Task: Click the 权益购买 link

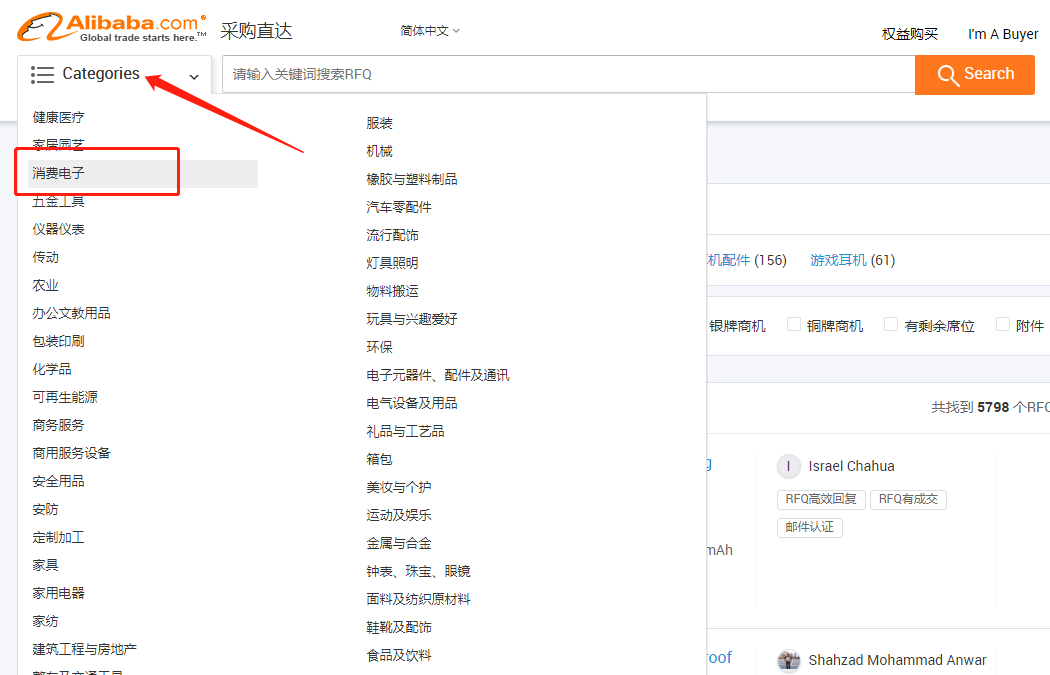Action: pyautogui.click(x=909, y=34)
